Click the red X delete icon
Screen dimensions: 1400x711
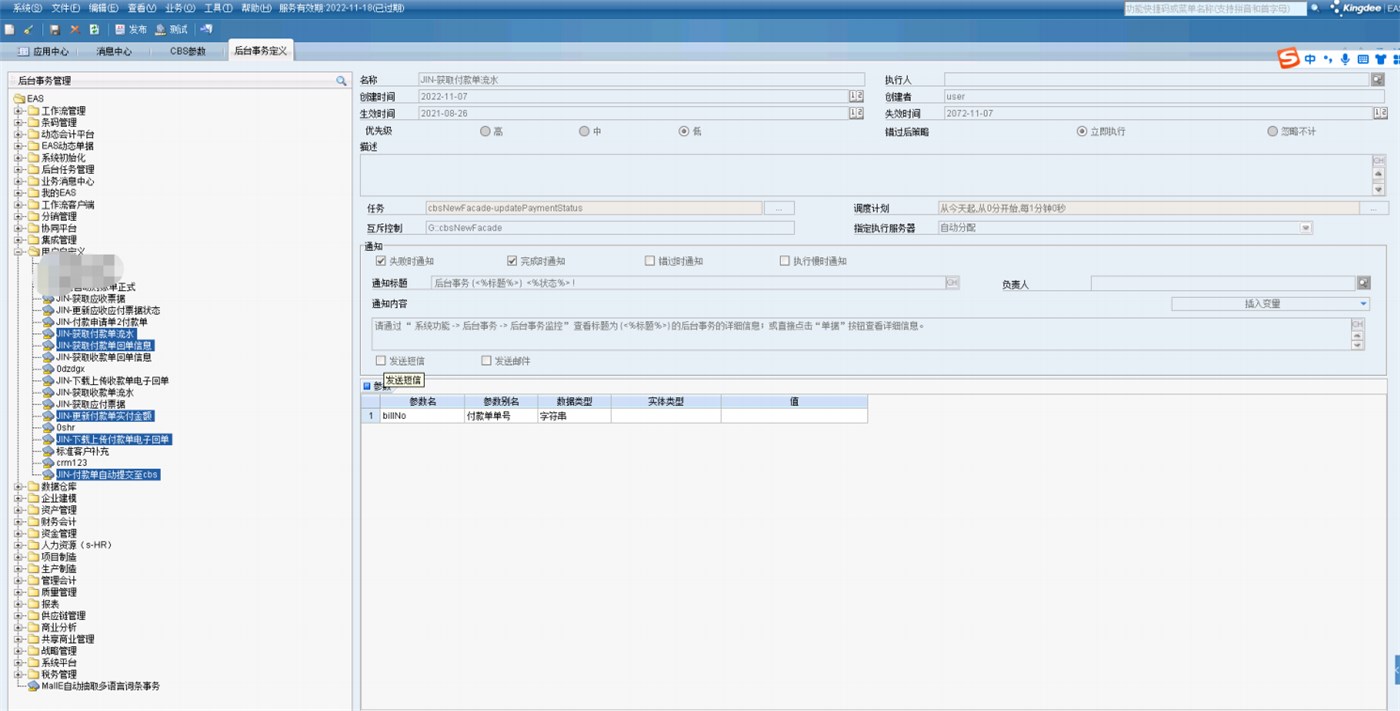tap(74, 30)
